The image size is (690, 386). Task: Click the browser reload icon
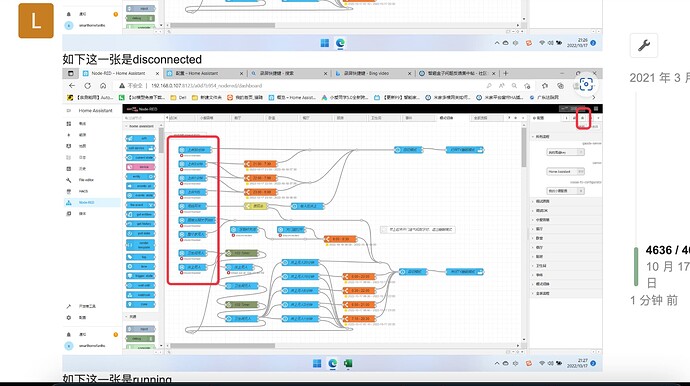(88, 85)
